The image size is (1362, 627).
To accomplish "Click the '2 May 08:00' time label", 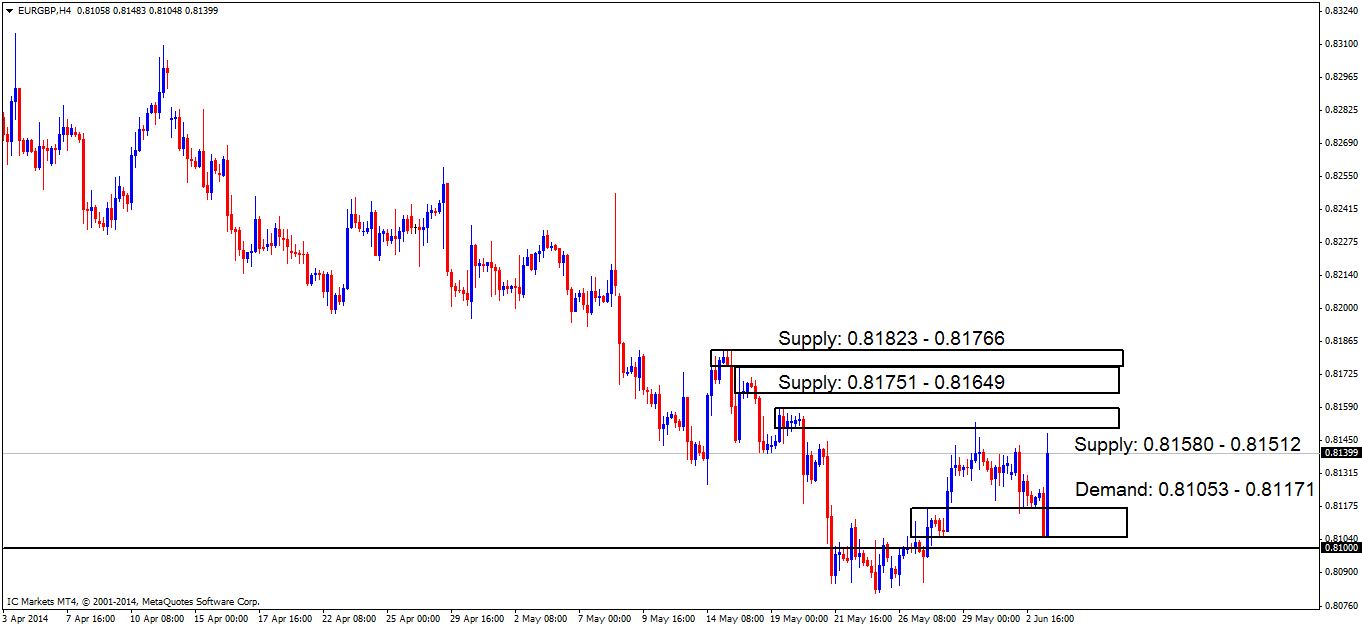I will (540, 619).
